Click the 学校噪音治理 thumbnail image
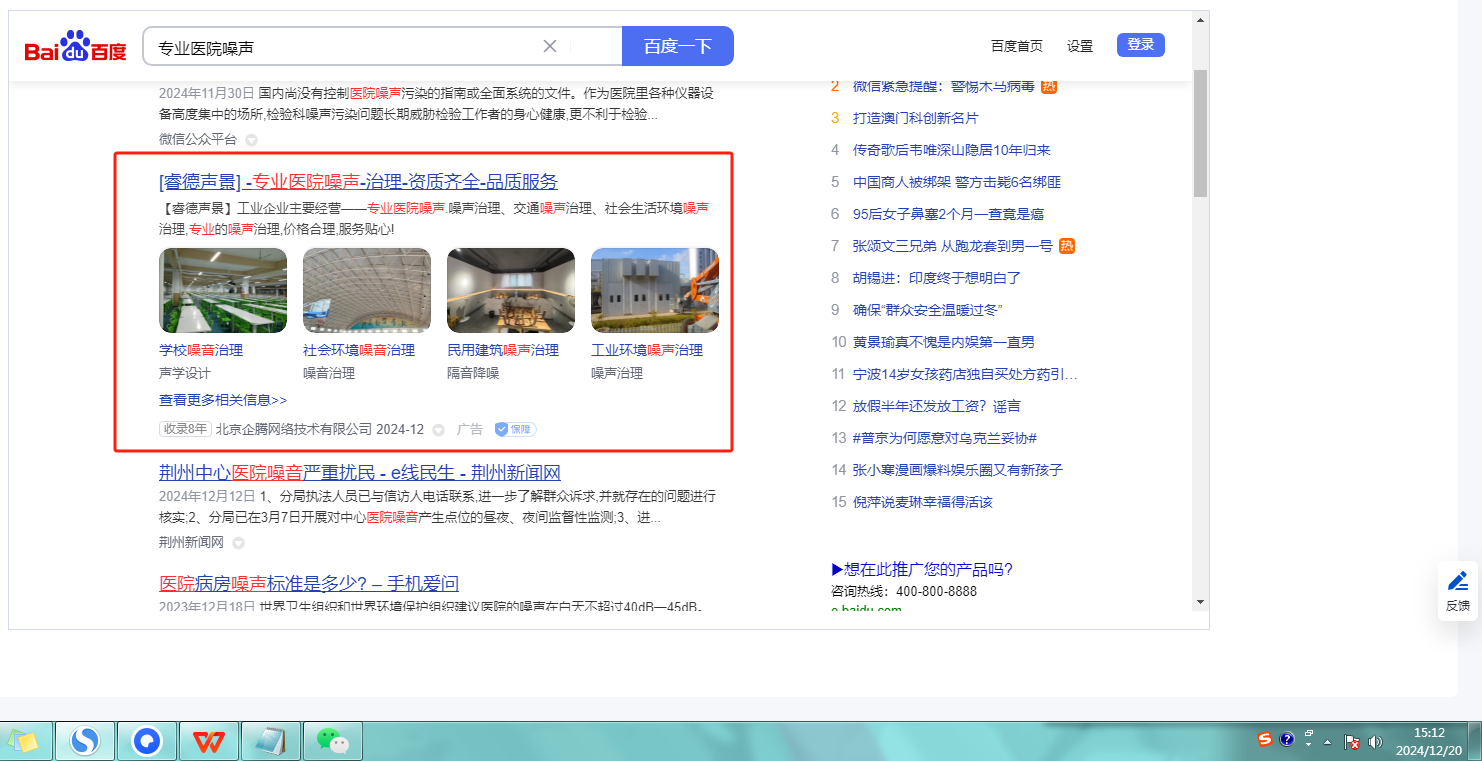1482x761 pixels. coord(223,290)
